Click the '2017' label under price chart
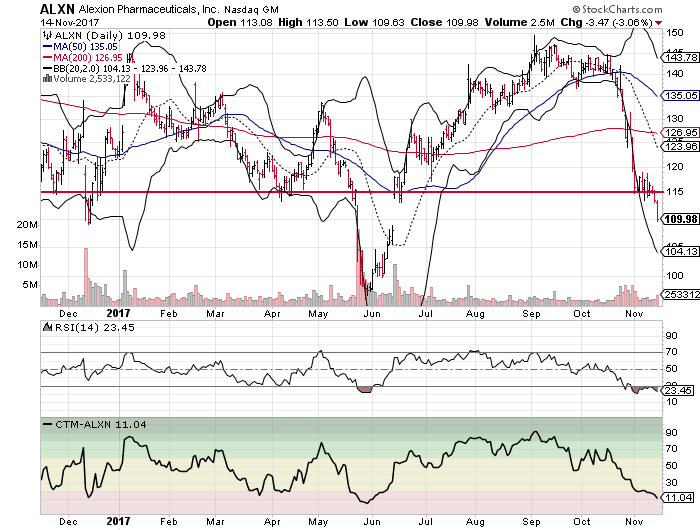This screenshot has width=700, height=530. click(x=118, y=313)
